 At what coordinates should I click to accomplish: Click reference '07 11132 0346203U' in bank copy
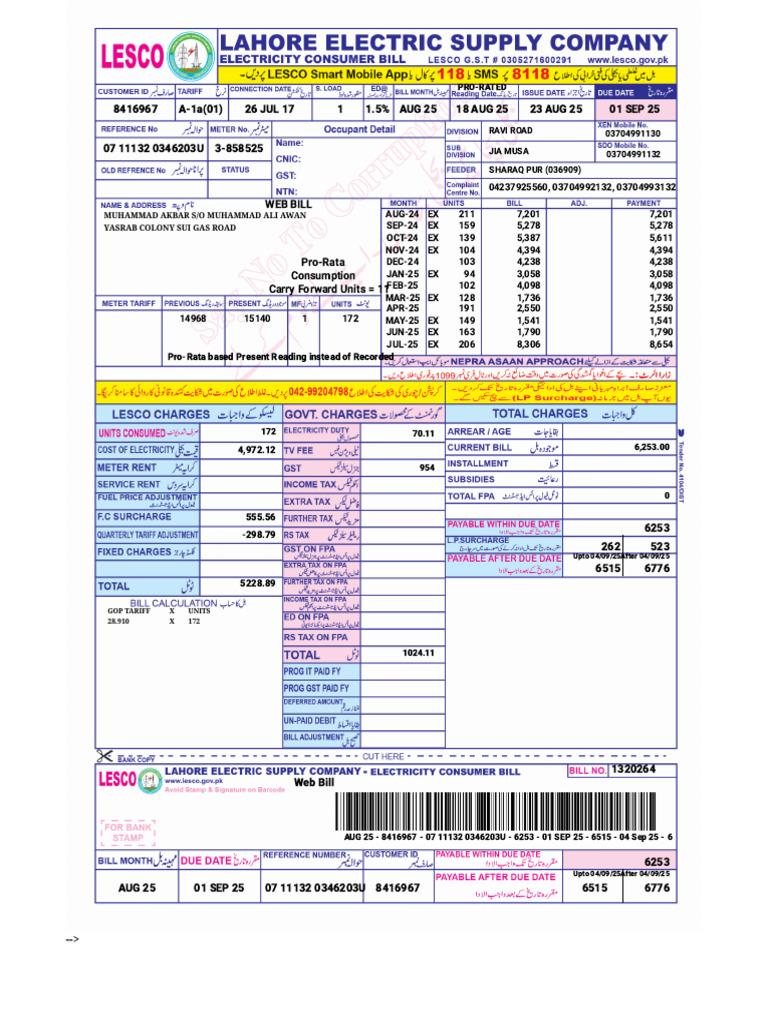[314, 888]
